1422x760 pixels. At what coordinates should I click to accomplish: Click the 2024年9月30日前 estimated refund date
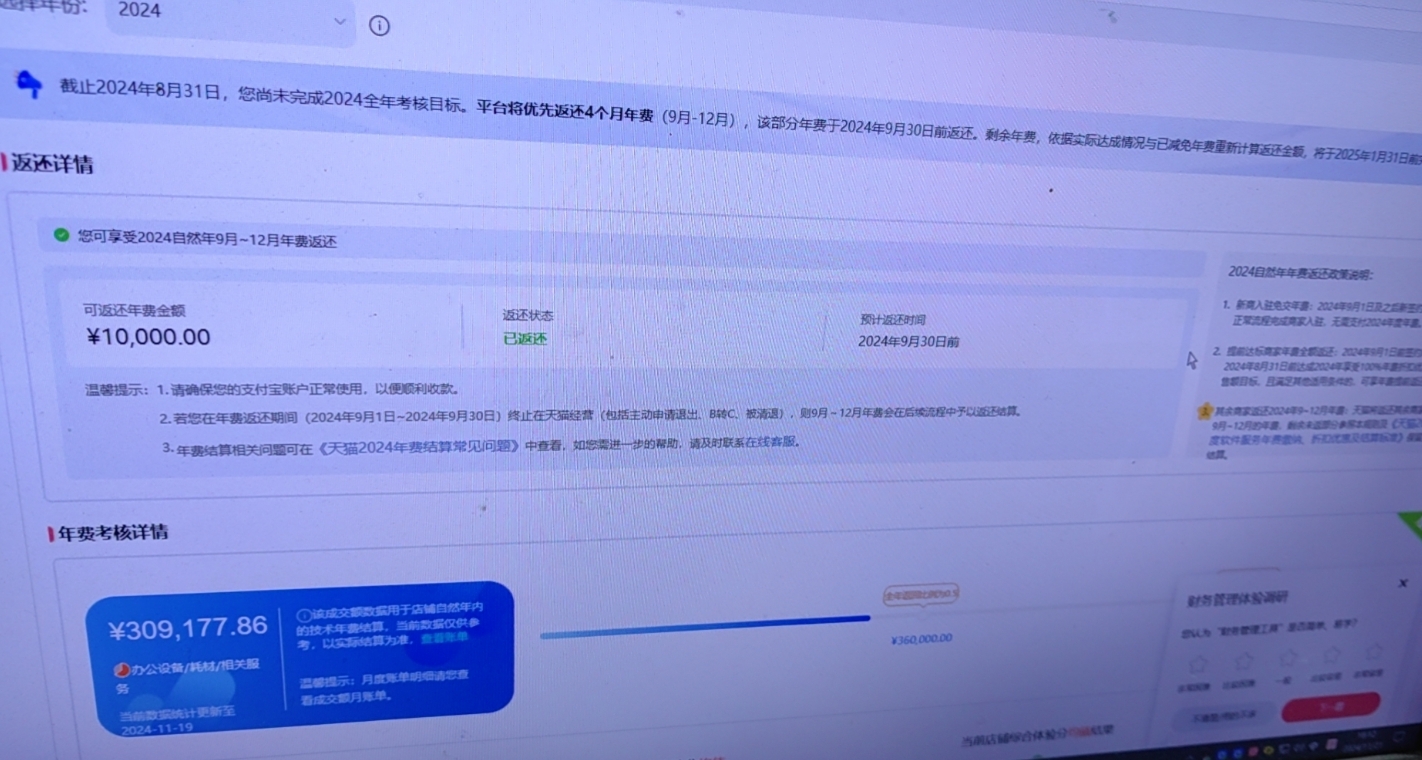pos(909,342)
